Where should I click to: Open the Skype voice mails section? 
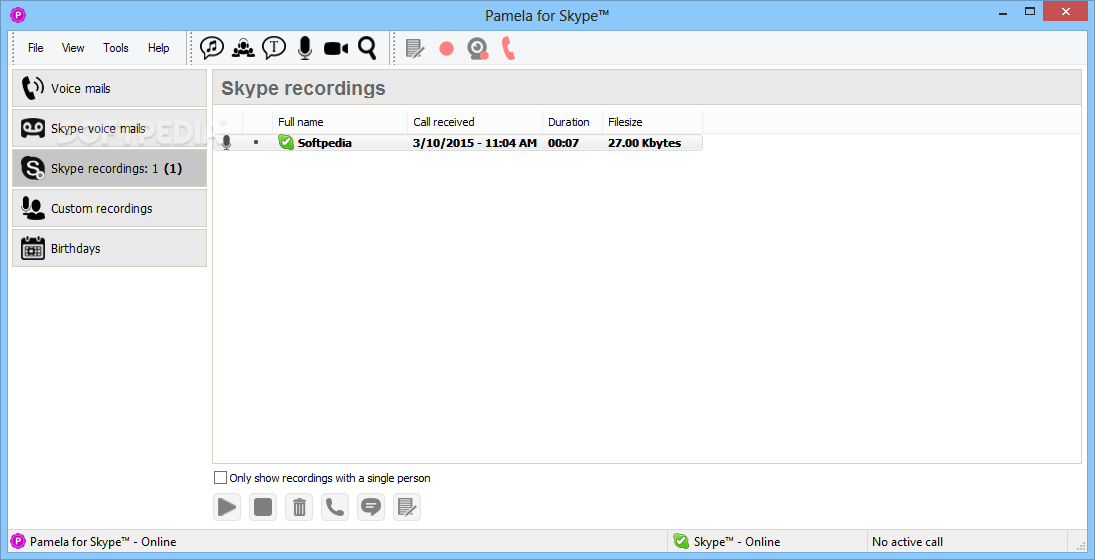coord(110,128)
